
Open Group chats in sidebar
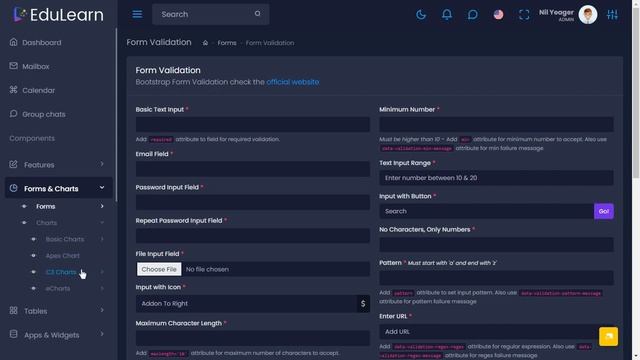(x=44, y=114)
